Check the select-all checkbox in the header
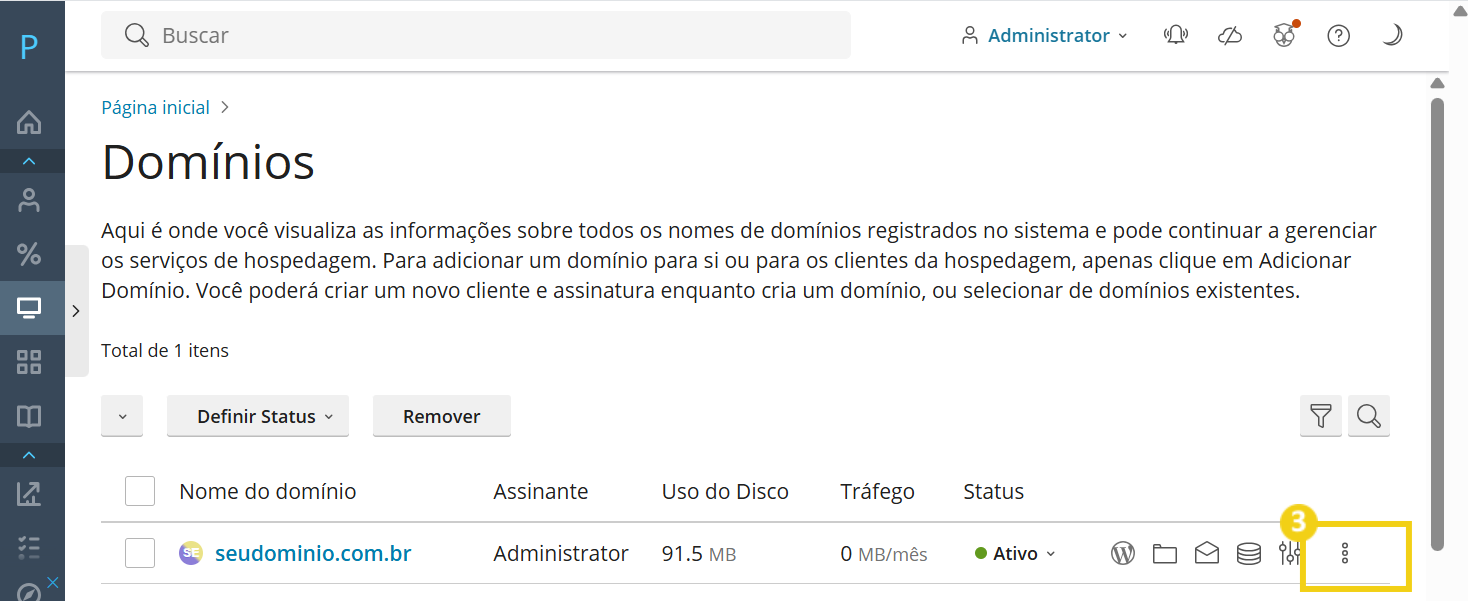This screenshot has width=1468, height=601. pyautogui.click(x=140, y=491)
